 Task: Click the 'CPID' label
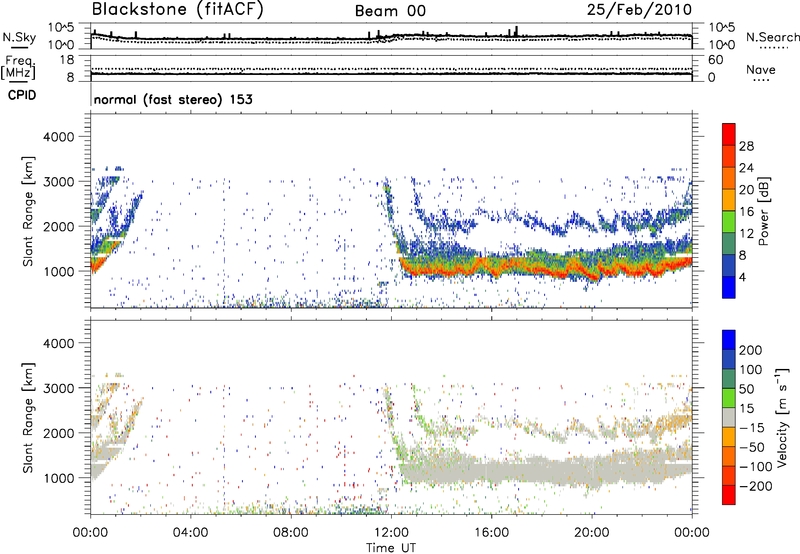(22, 95)
